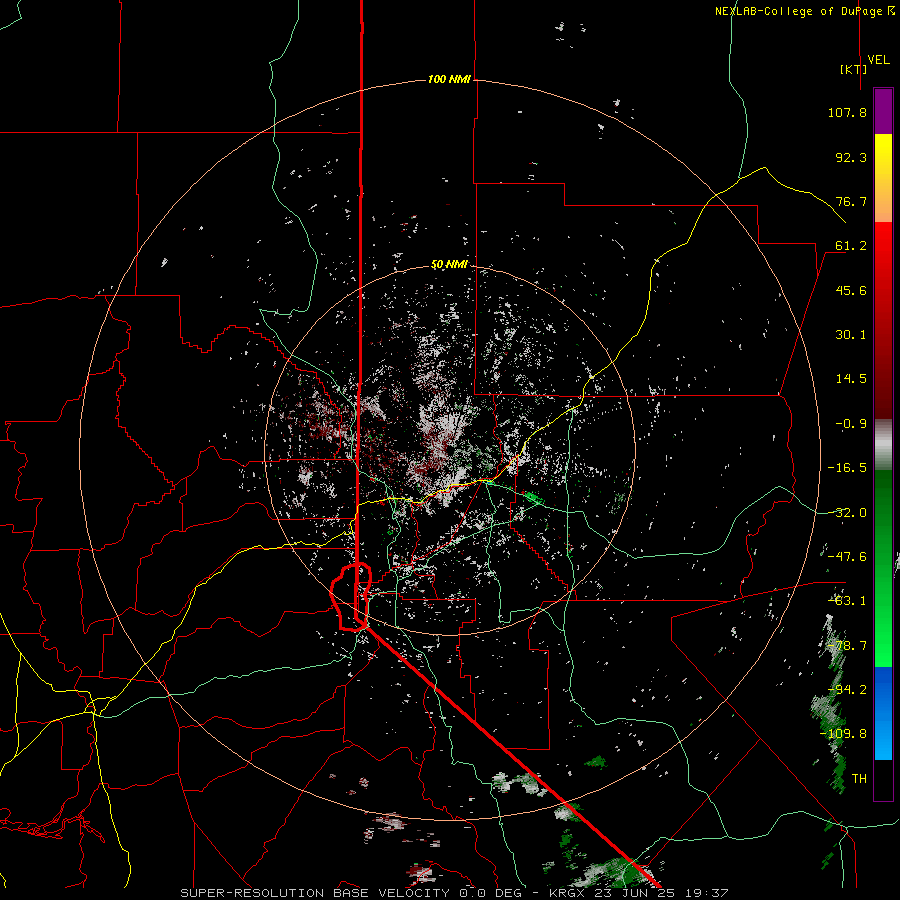This screenshot has height=900, width=900.
Task: Pick the red outbound segment of the color bar
Action: 883,320
